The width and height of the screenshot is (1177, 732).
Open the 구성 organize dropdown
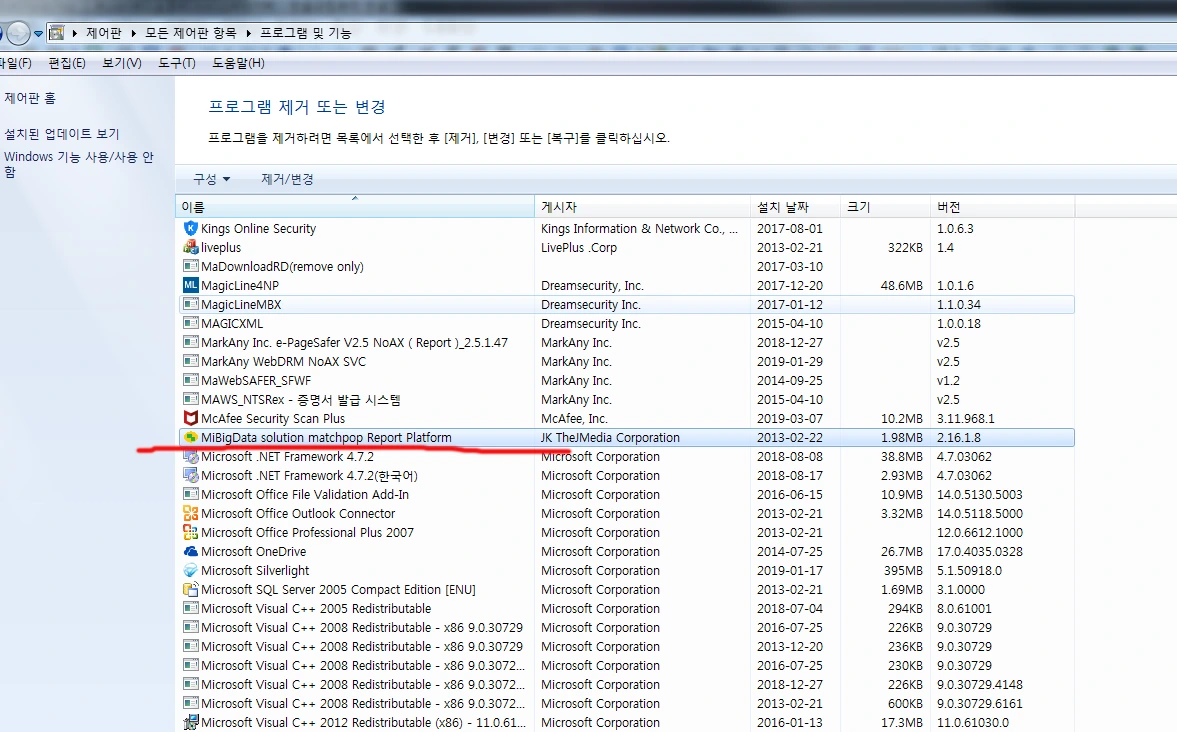pos(209,178)
